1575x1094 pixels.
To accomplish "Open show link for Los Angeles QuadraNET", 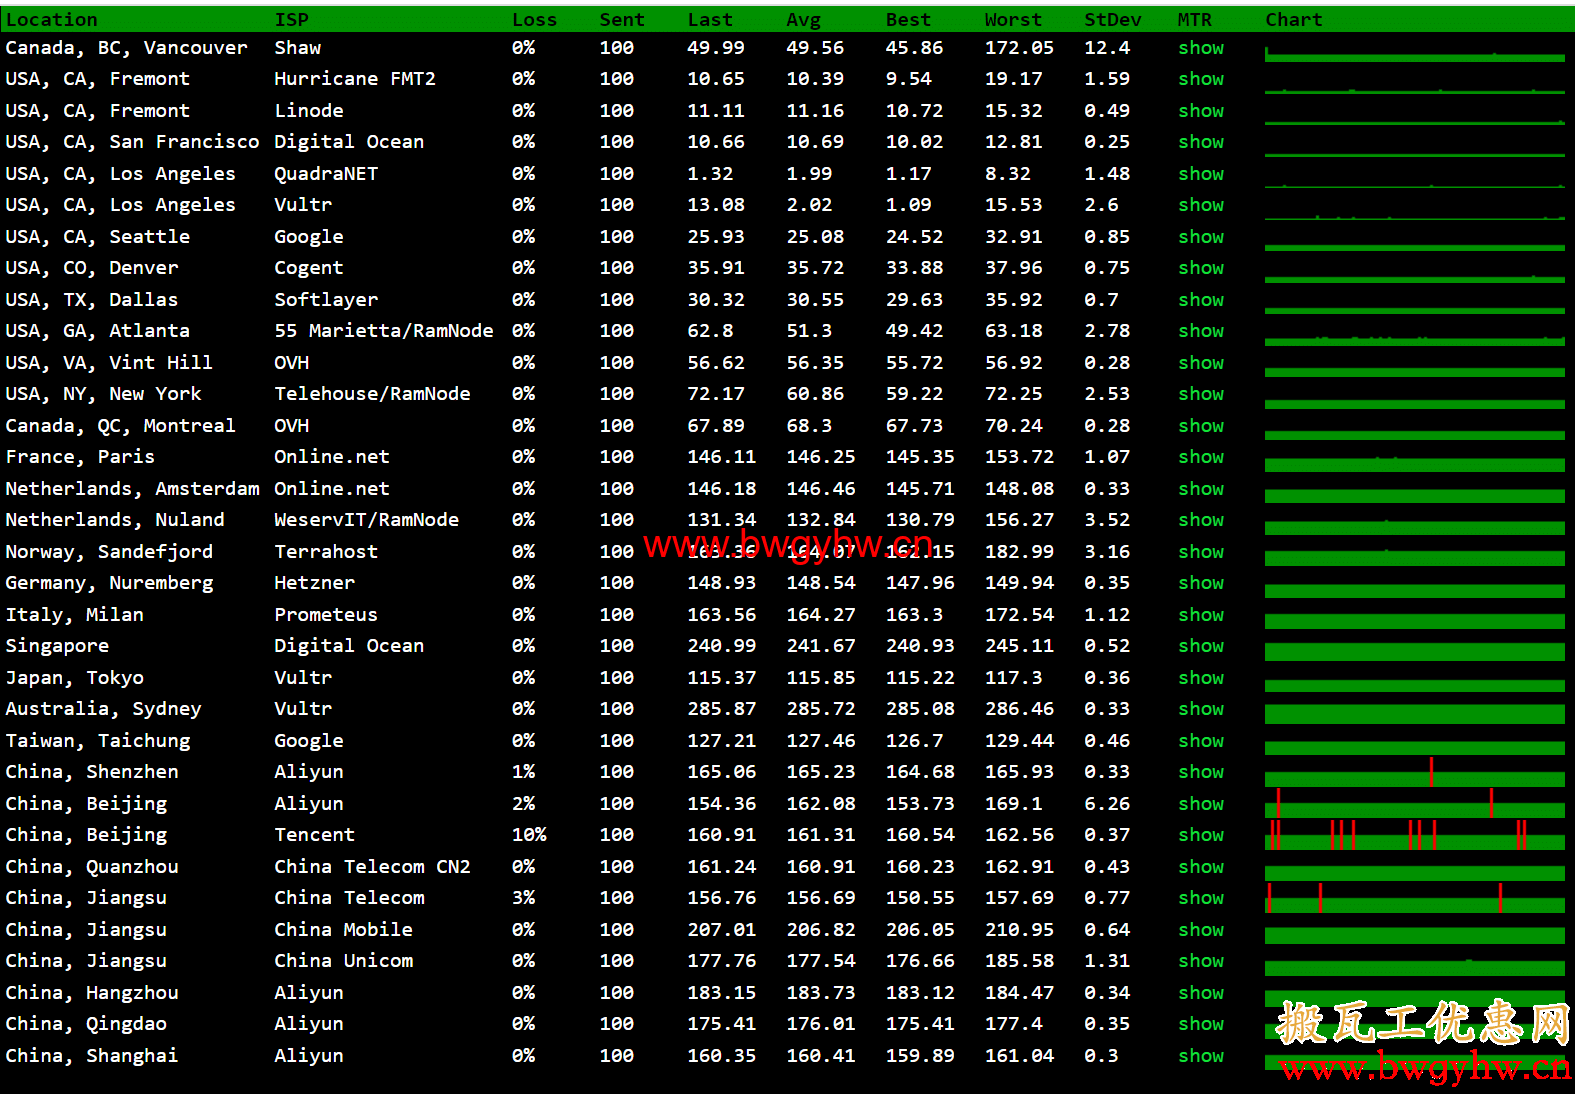I will pos(1201,174).
